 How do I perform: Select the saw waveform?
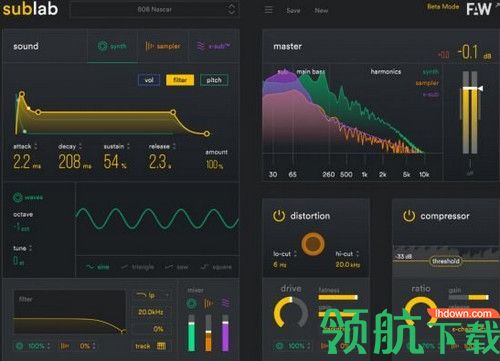pos(177,267)
